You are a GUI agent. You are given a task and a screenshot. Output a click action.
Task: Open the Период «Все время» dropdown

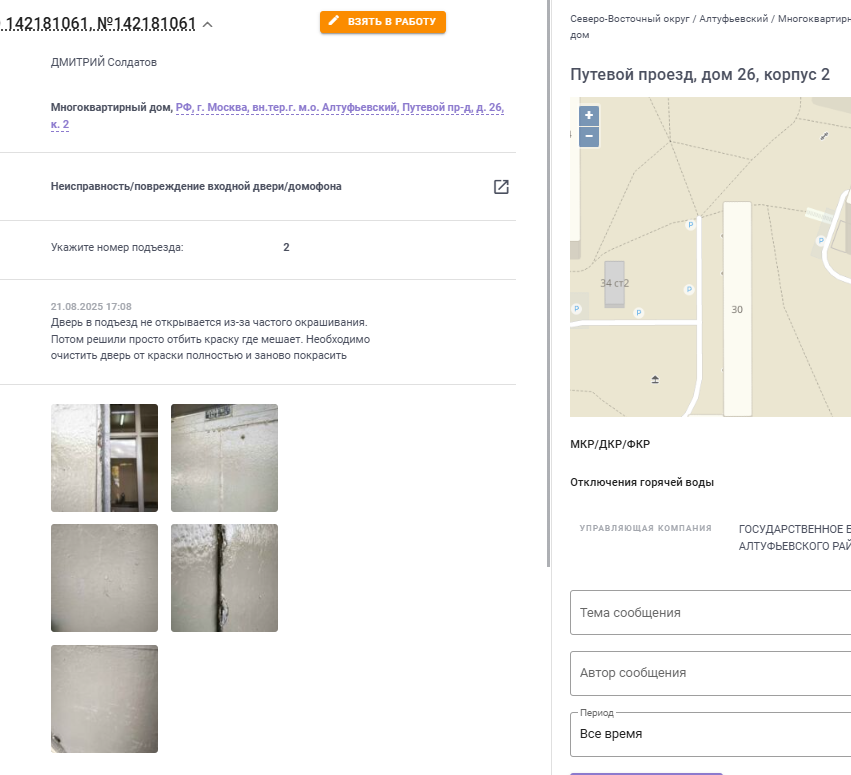pyautogui.click(x=710, y=734)
